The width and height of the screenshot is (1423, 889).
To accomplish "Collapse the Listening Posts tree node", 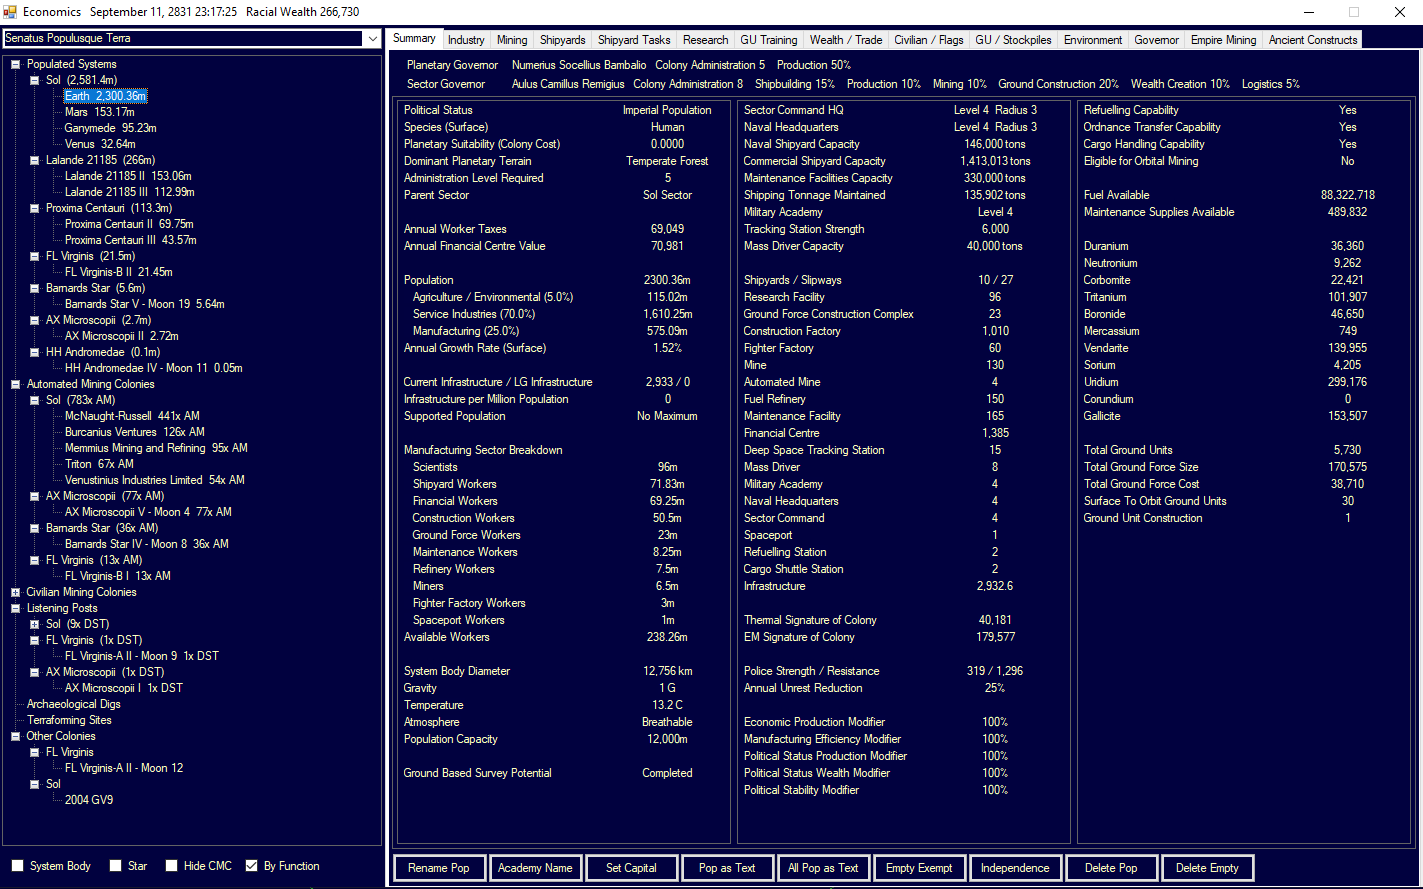I will click(16, 608).
